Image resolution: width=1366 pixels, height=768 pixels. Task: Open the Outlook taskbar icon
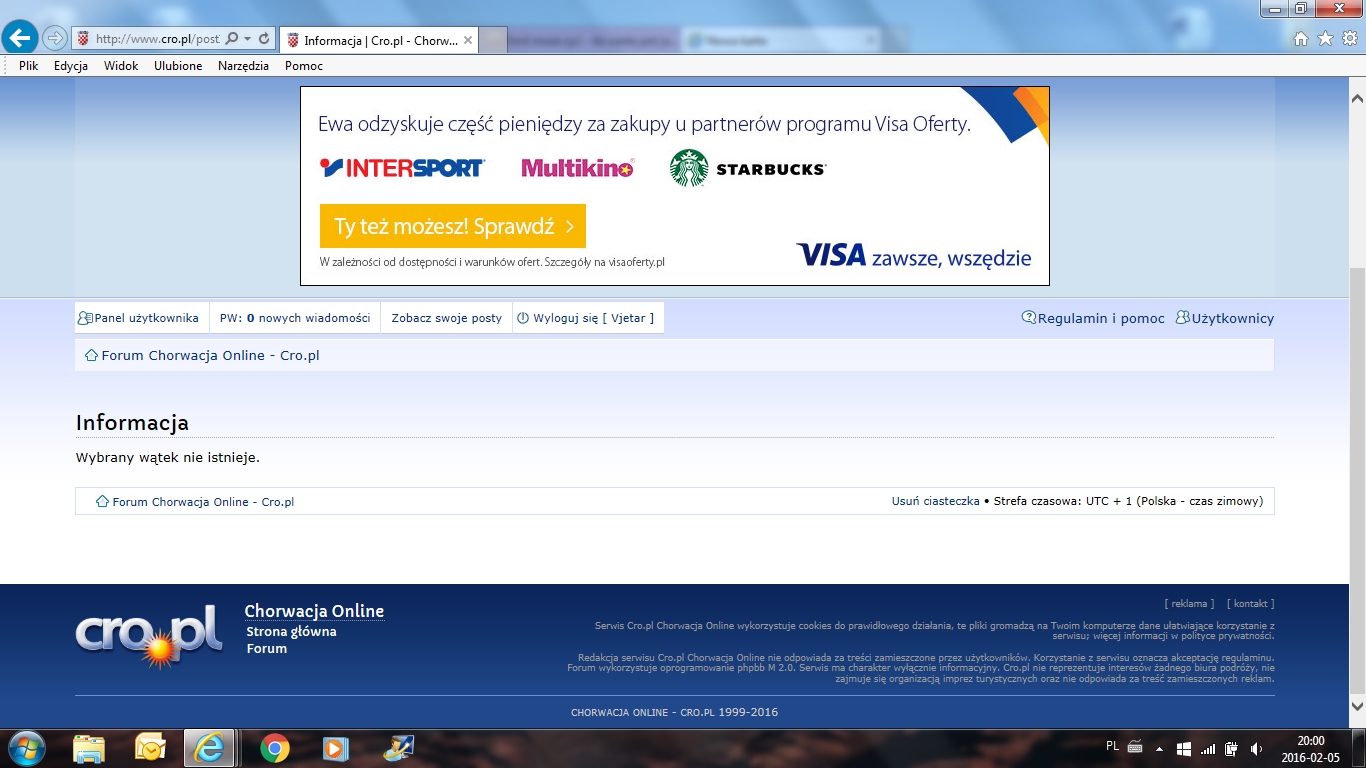(150, 748)
